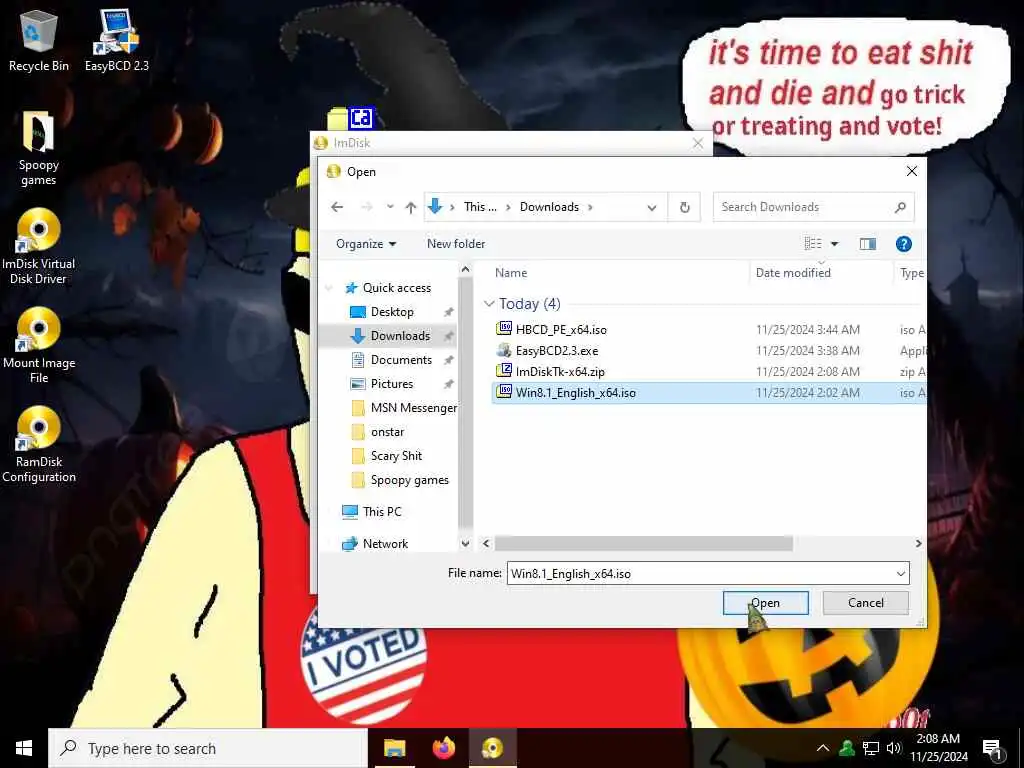Image resolution: width=1024 pixels, height=768 pixels.
Task: Go up one folder level
Action: pyautogui.click(x=411, y=207)
